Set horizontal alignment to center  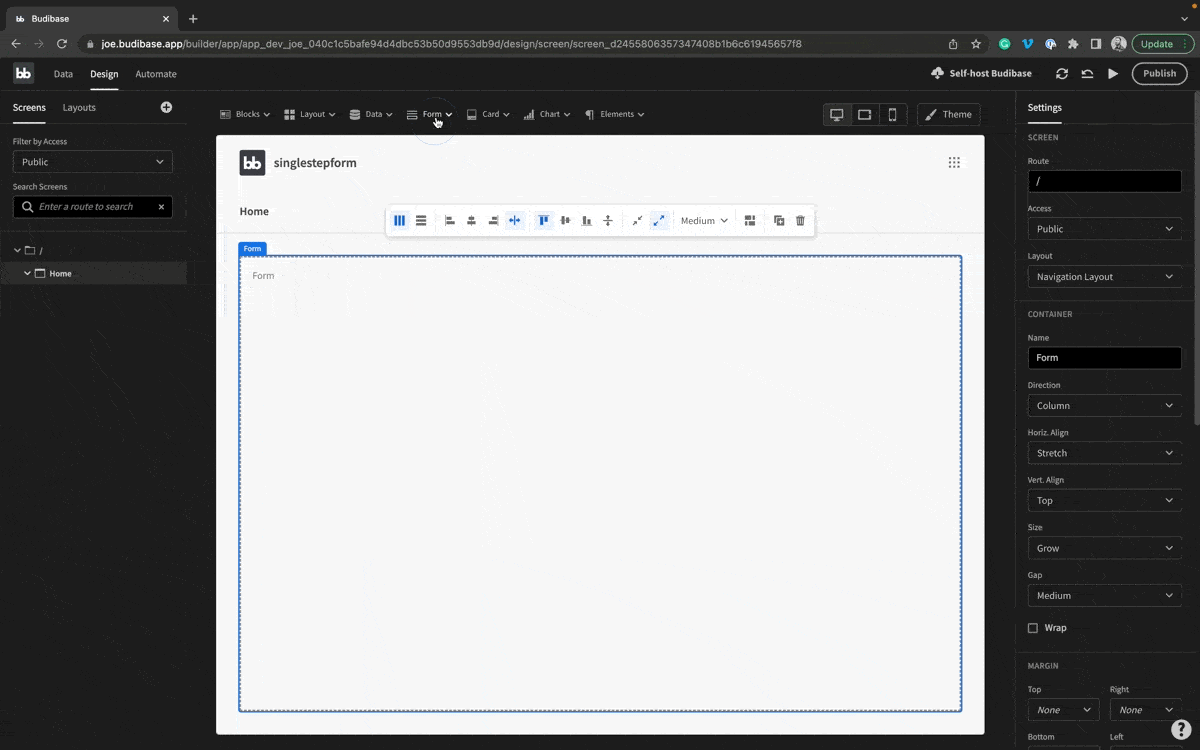pyautogui.click(x=471, y=220)
